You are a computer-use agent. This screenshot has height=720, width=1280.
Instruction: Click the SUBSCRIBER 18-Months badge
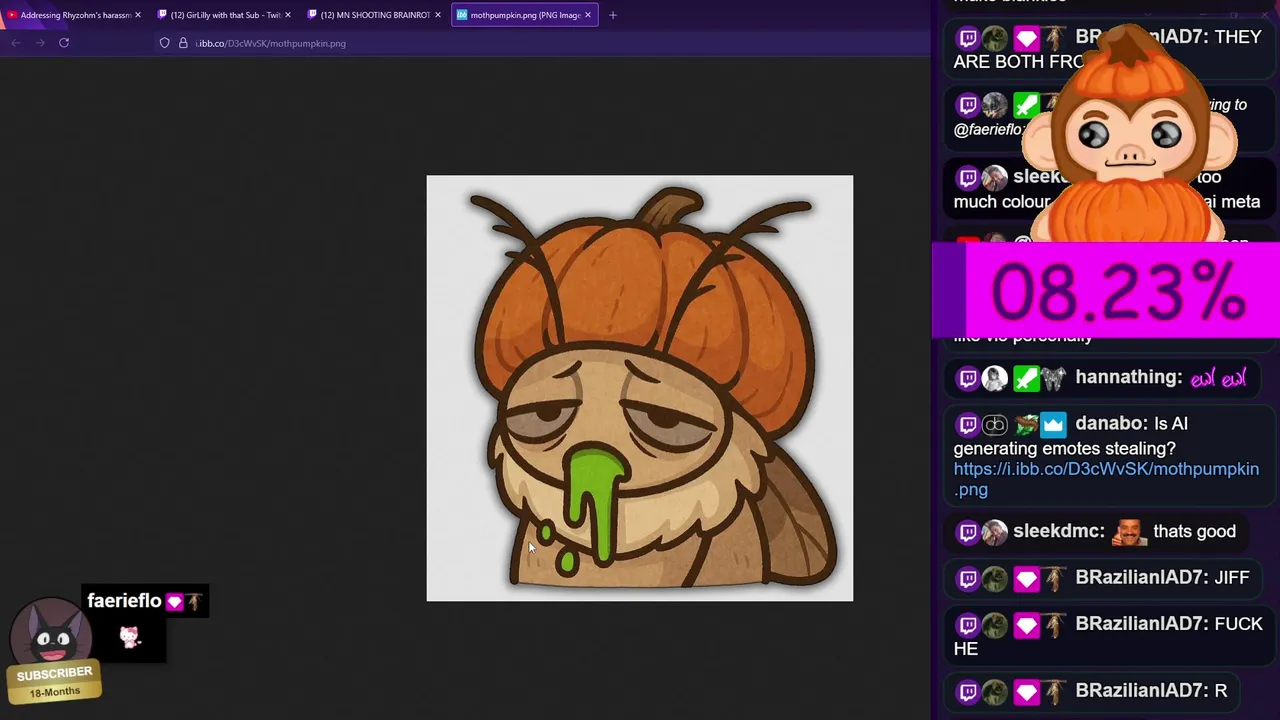pos(55,682)
